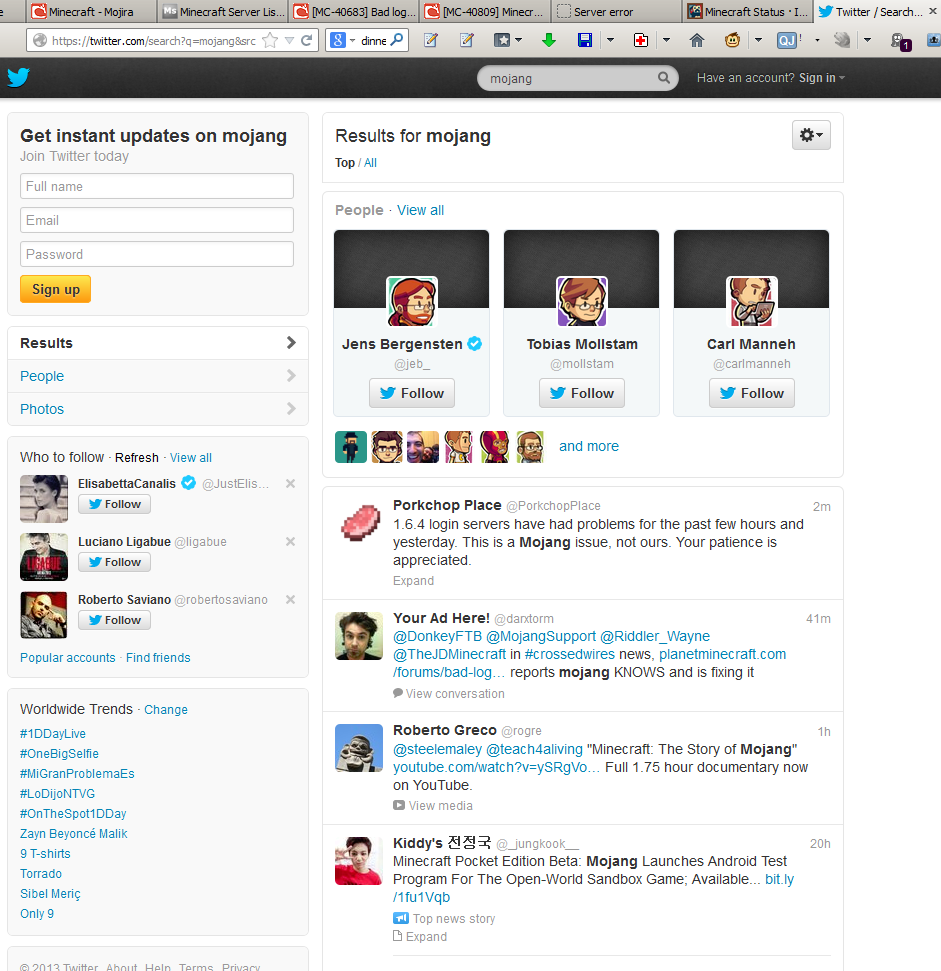Select Results in sidebar navigation
This screenshot has height=971, width=941.
158,343
